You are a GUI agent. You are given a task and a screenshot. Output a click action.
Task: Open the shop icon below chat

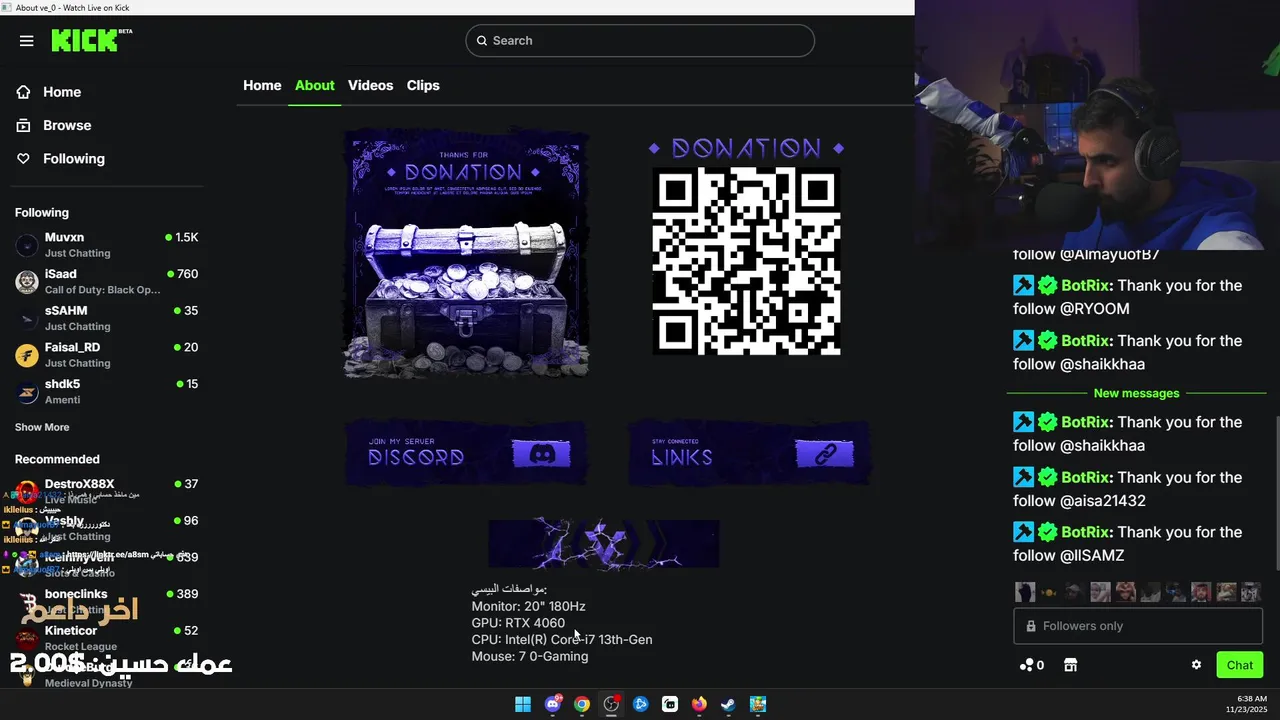(x=1069, y=665)
